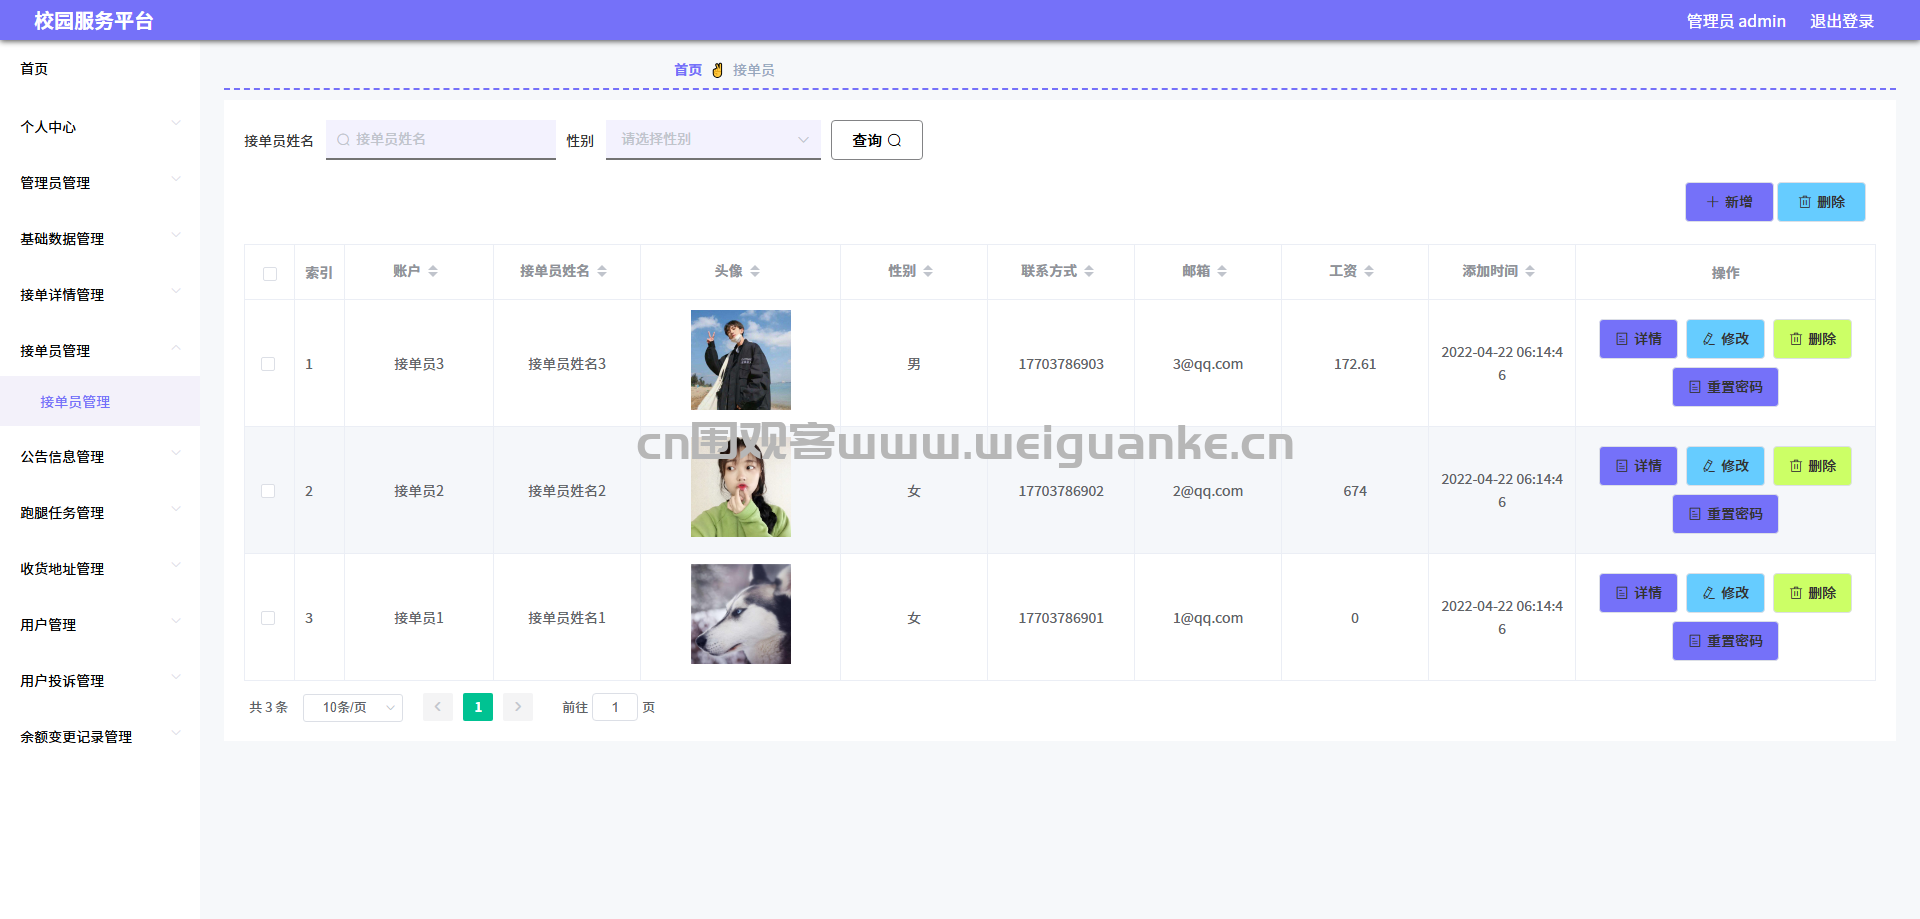Image resolution: width=1920 pixels, height=919 pixels.
Task: Click the trash icon on top 删除 button
Action: coord(1806,201)
